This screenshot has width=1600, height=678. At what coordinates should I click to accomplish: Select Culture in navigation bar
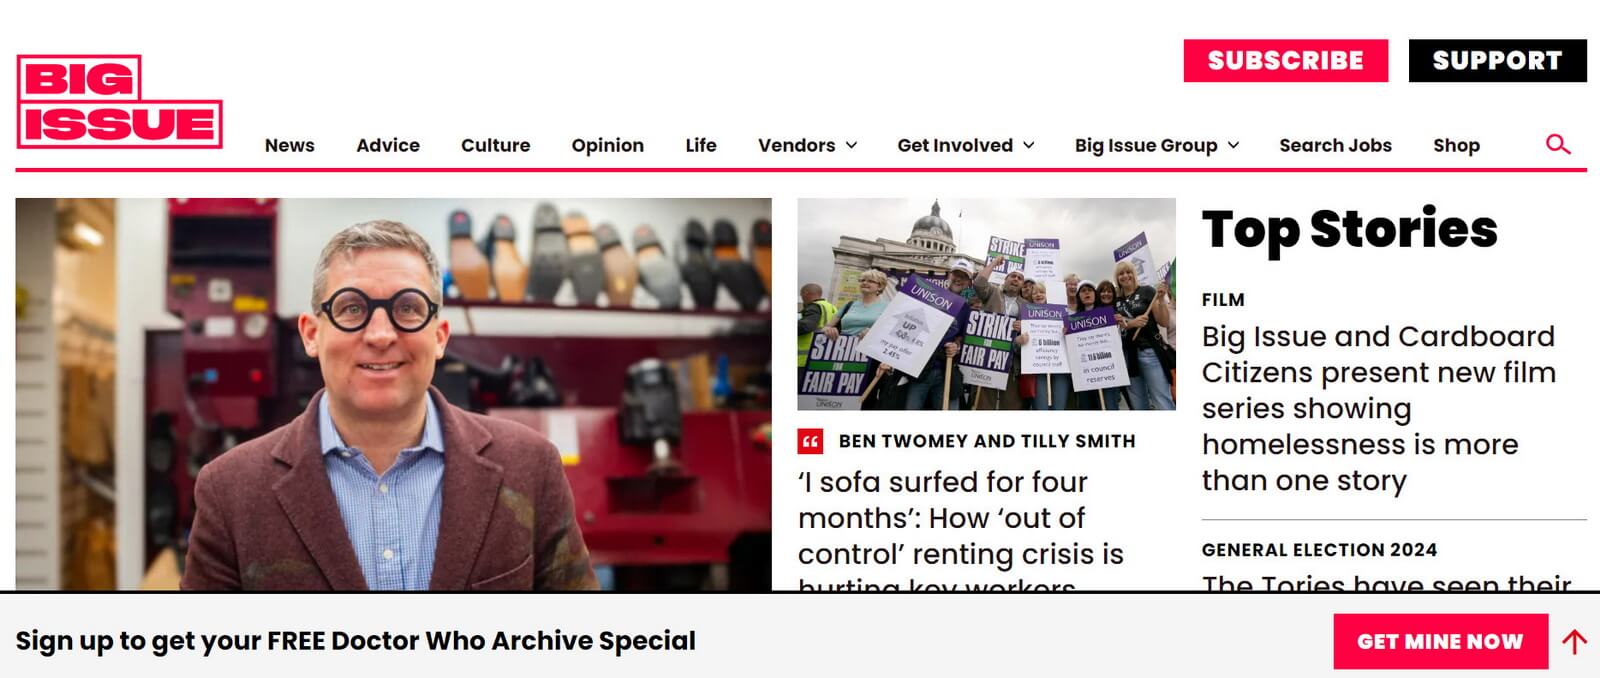(496, 145)
